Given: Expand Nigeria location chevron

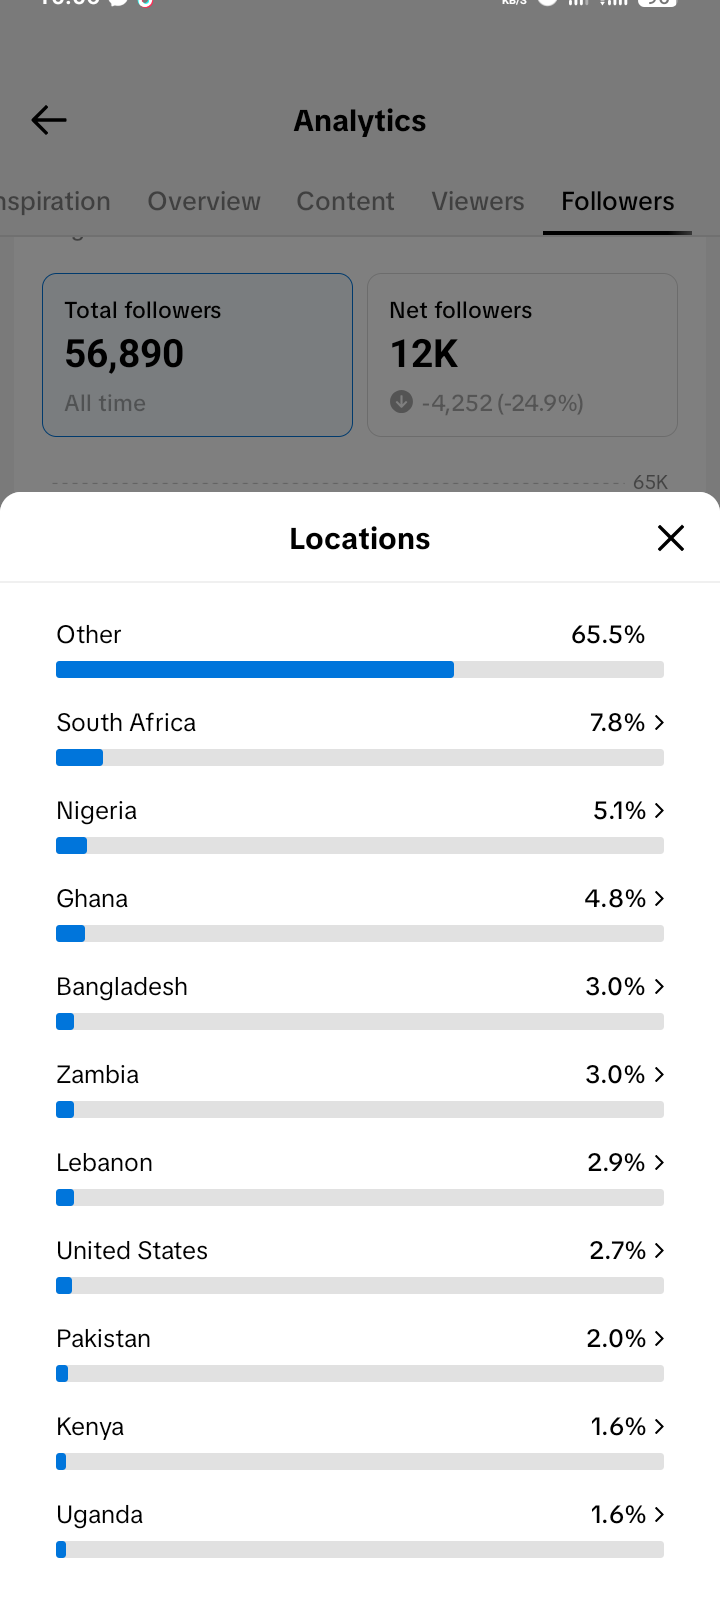Looking at the screenshot, I should click(659, 810).
